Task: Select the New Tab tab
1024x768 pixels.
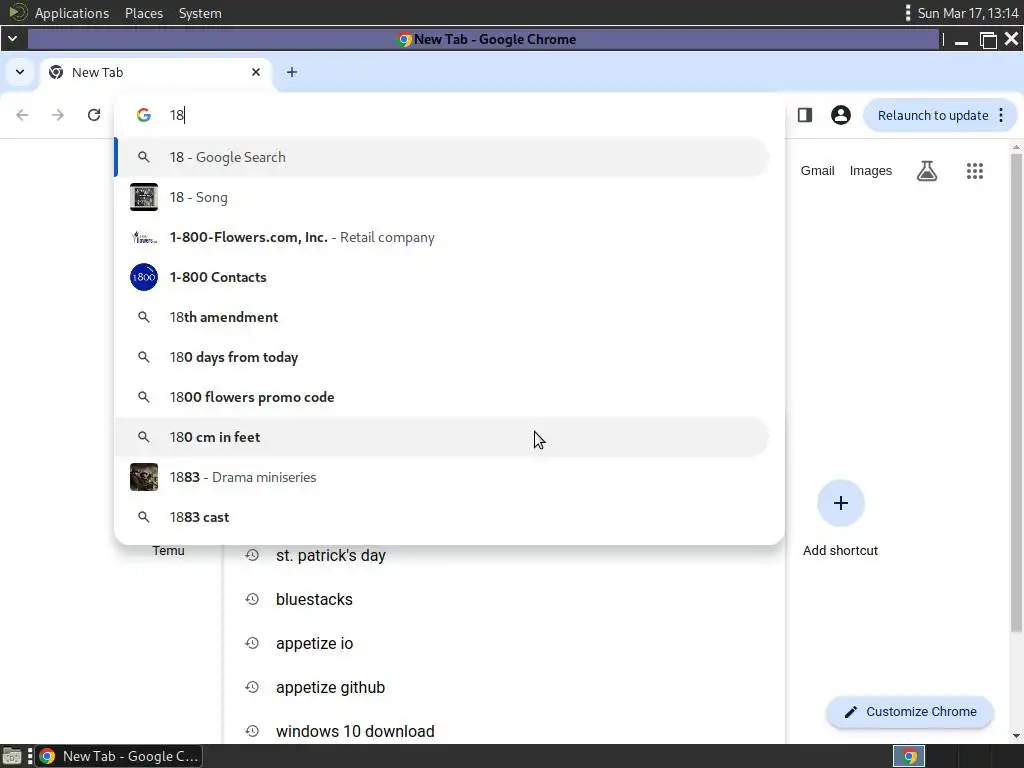Action: pyautogui.click(x=157, y=72)
